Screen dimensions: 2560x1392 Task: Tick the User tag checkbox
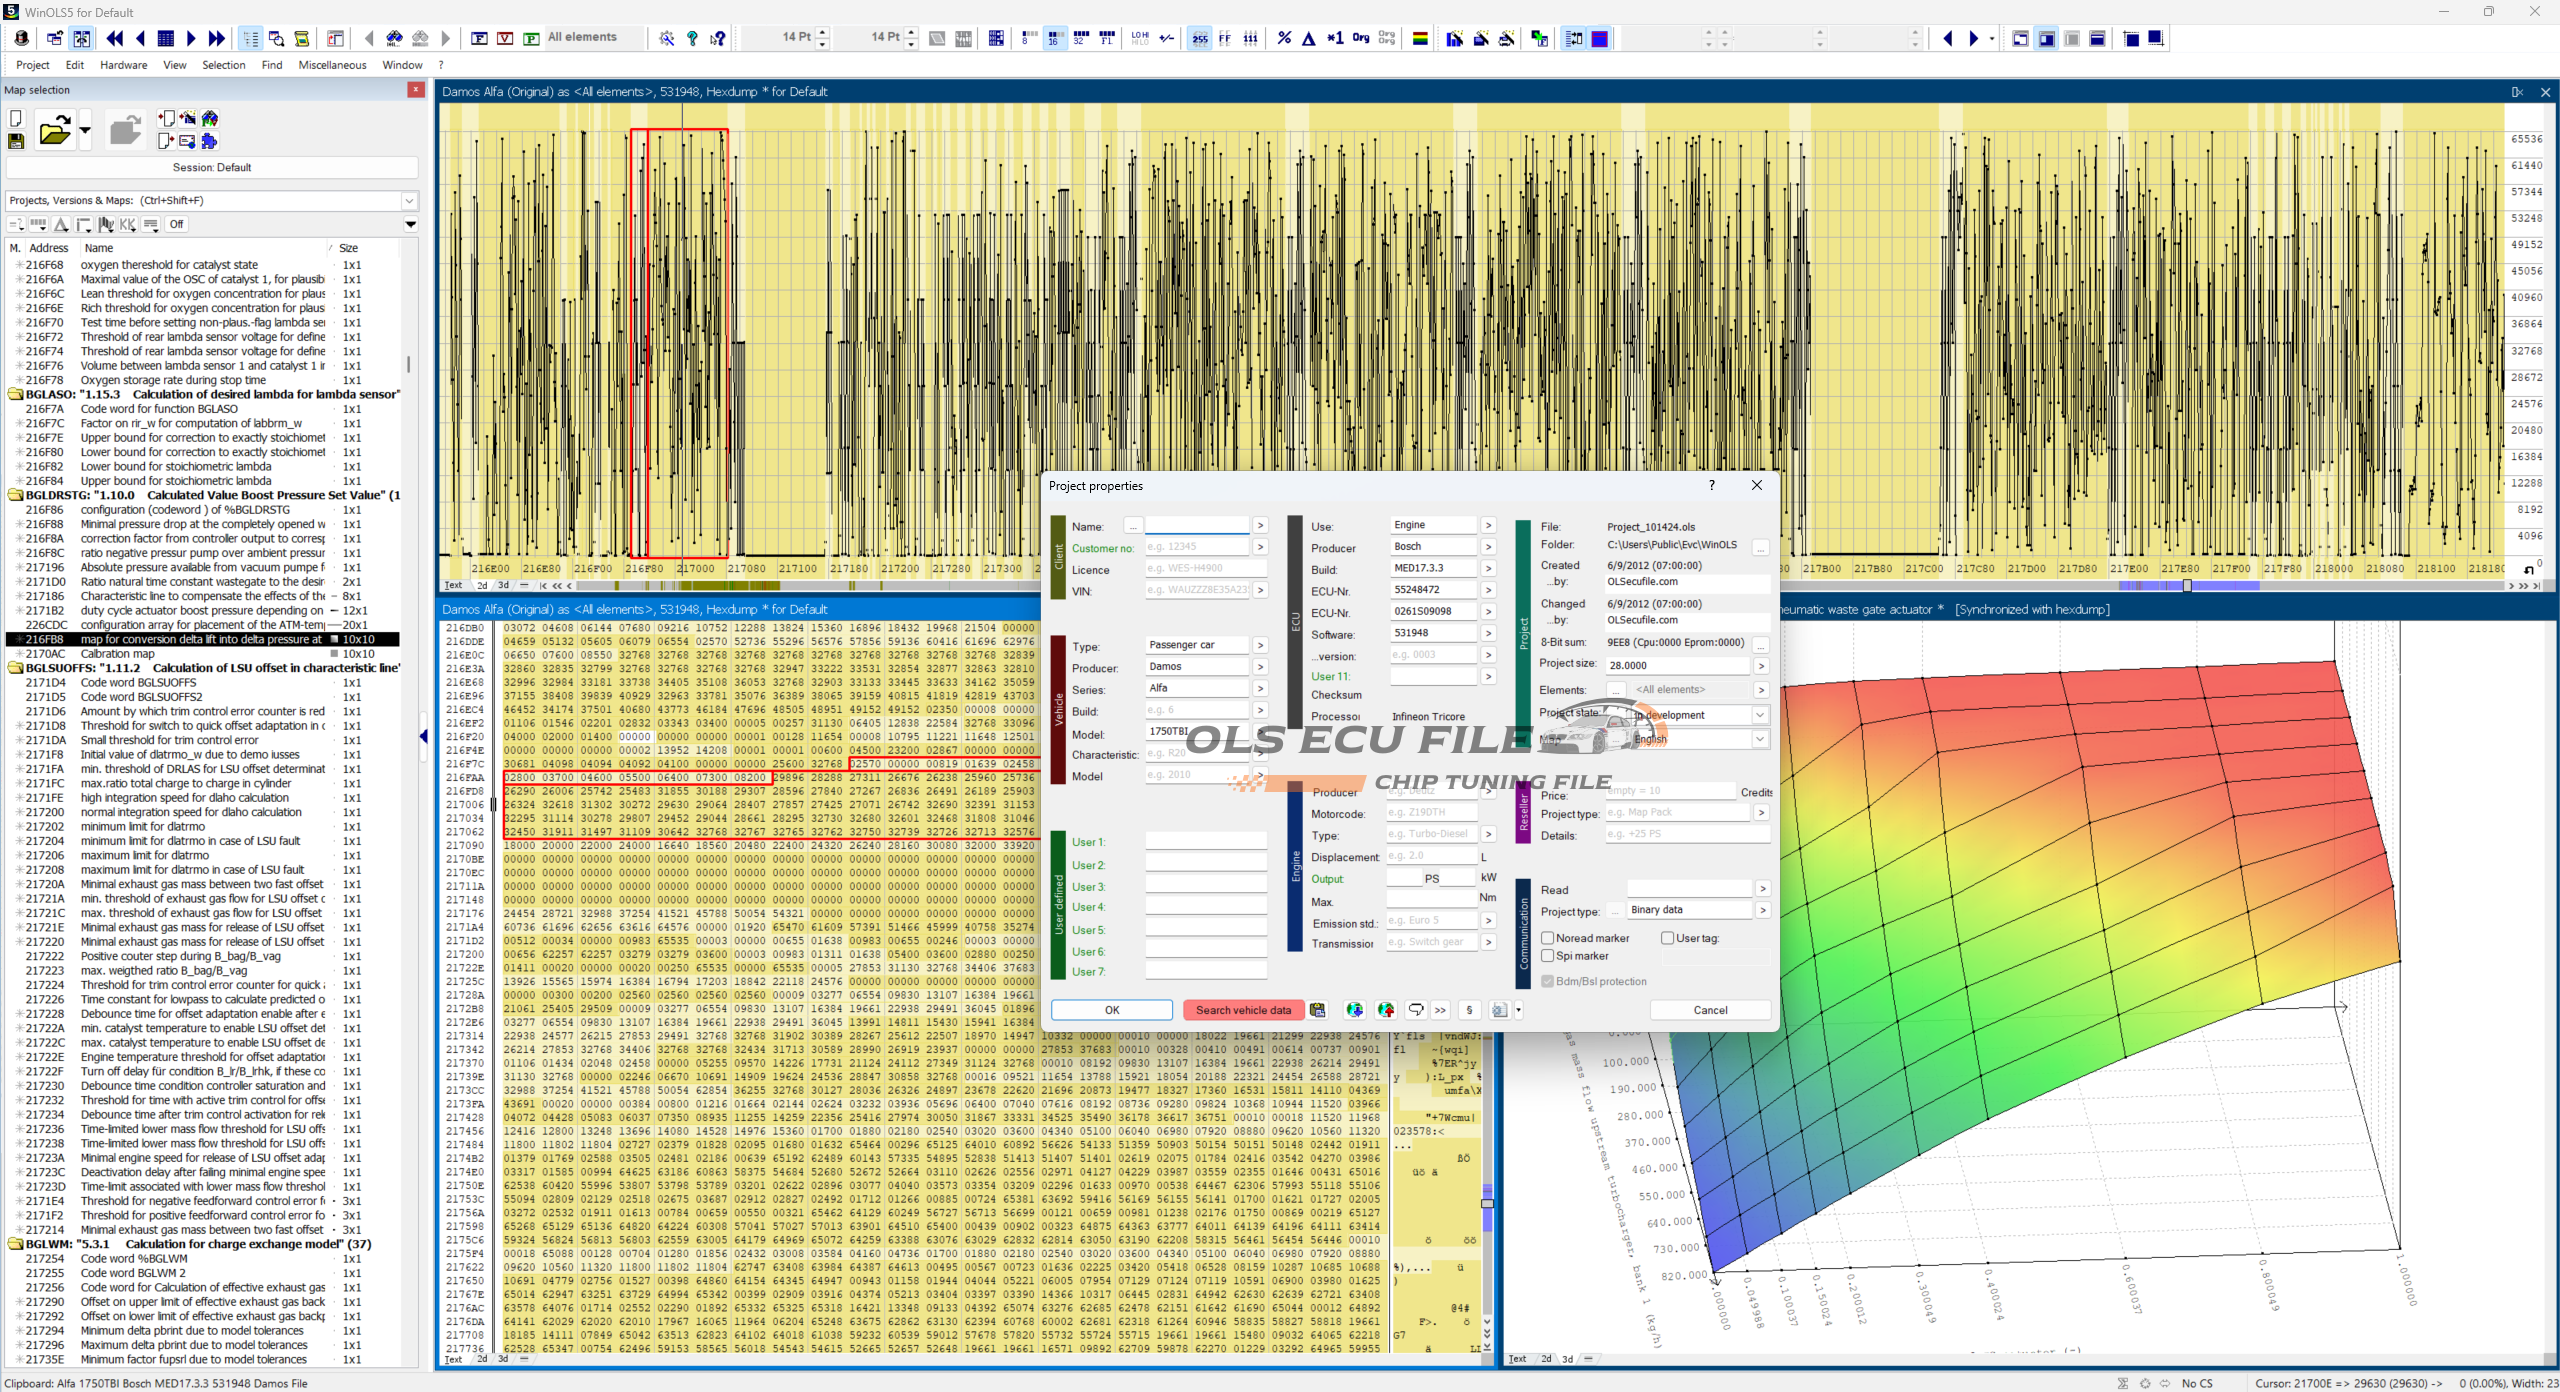click(x=1667, y=938)
